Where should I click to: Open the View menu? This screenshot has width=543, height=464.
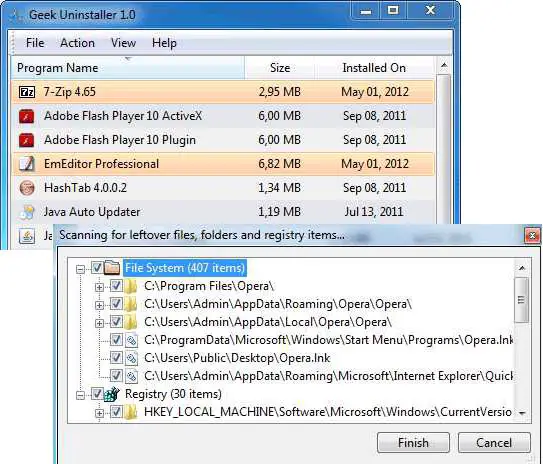(123, 43)
